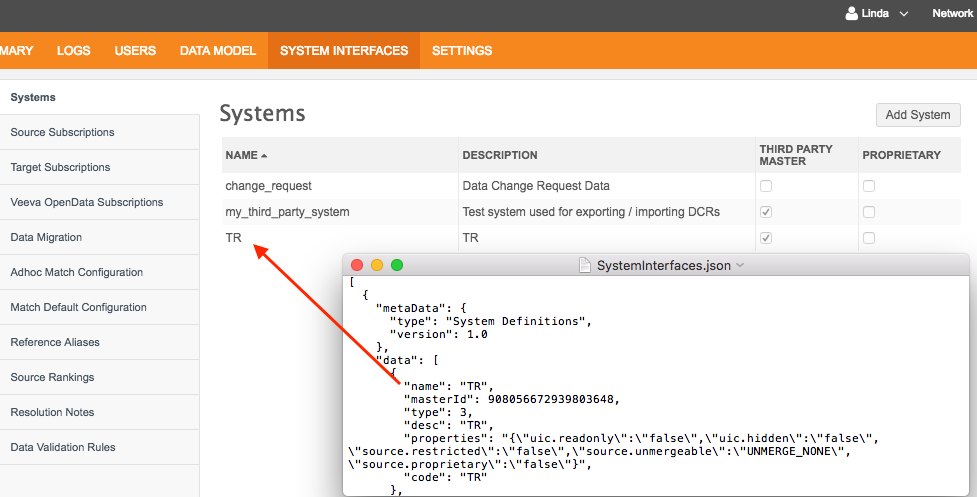Enable Proprietary for change_request row

(869, 186)
